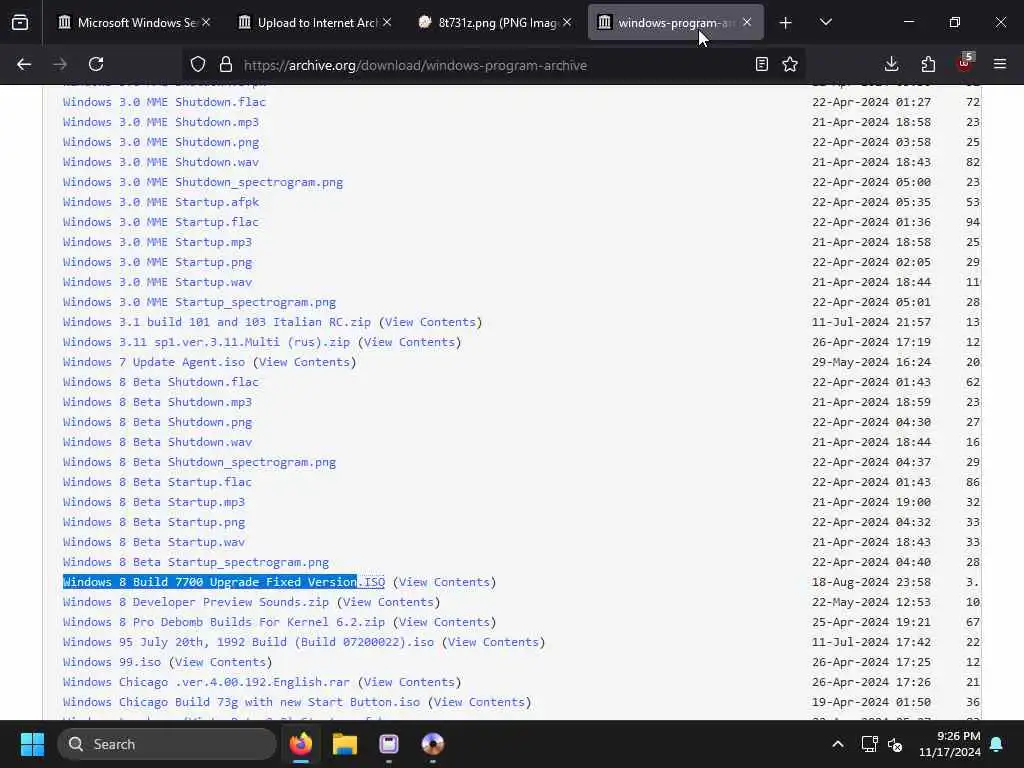View Contents of Windows 8 Pro Debomb zip
Screen dimensions: 1024x768
(444, 622)
